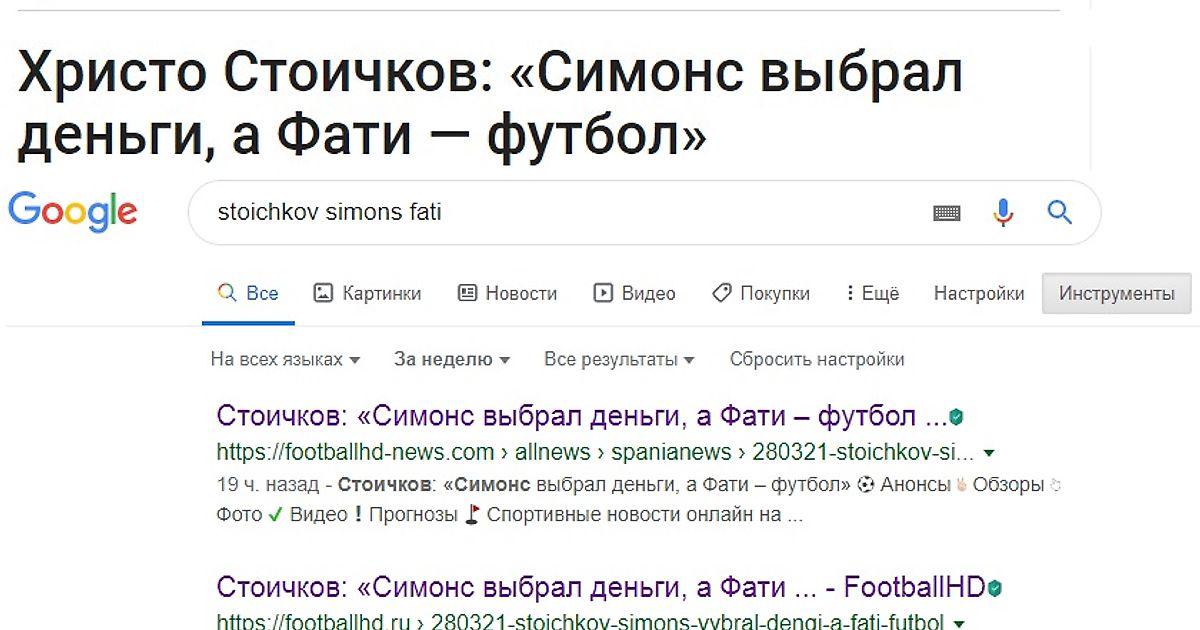Start voice search with microphone icon

1004,212
